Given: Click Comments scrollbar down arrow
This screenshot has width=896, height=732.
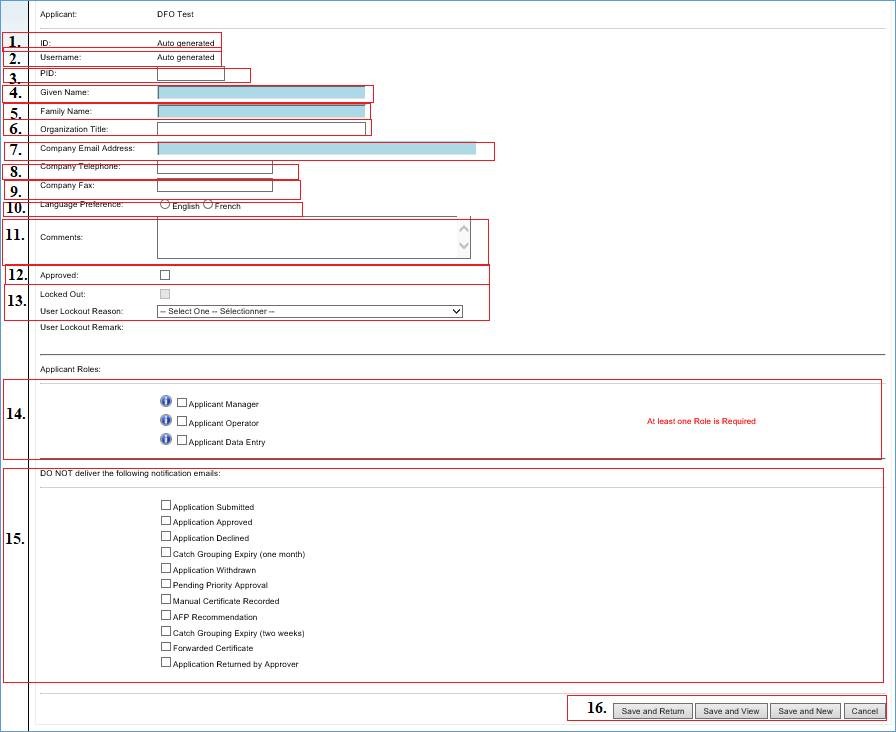Looking at the screenshot, I should point(464,246).
